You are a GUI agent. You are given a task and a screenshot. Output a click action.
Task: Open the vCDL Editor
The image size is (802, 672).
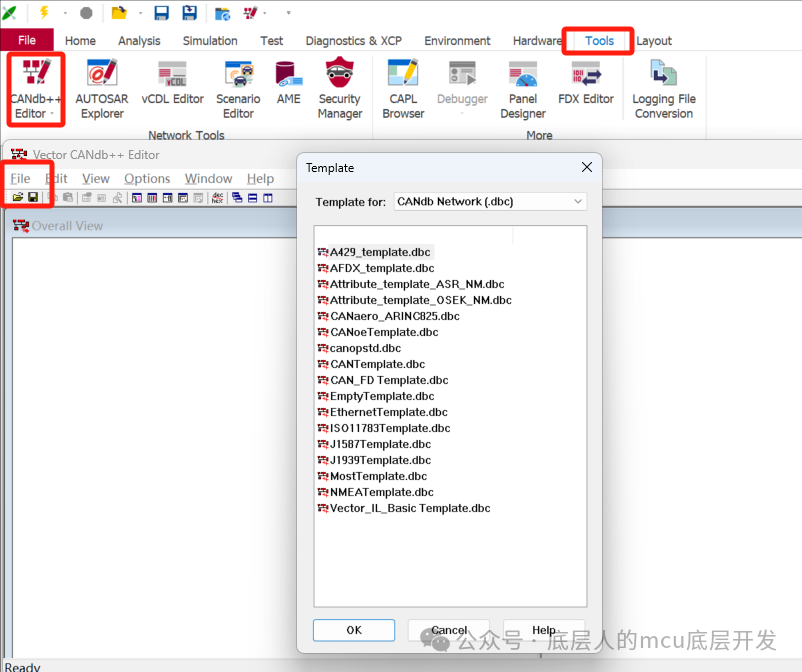pyautogui.click(x=172, y=82)
